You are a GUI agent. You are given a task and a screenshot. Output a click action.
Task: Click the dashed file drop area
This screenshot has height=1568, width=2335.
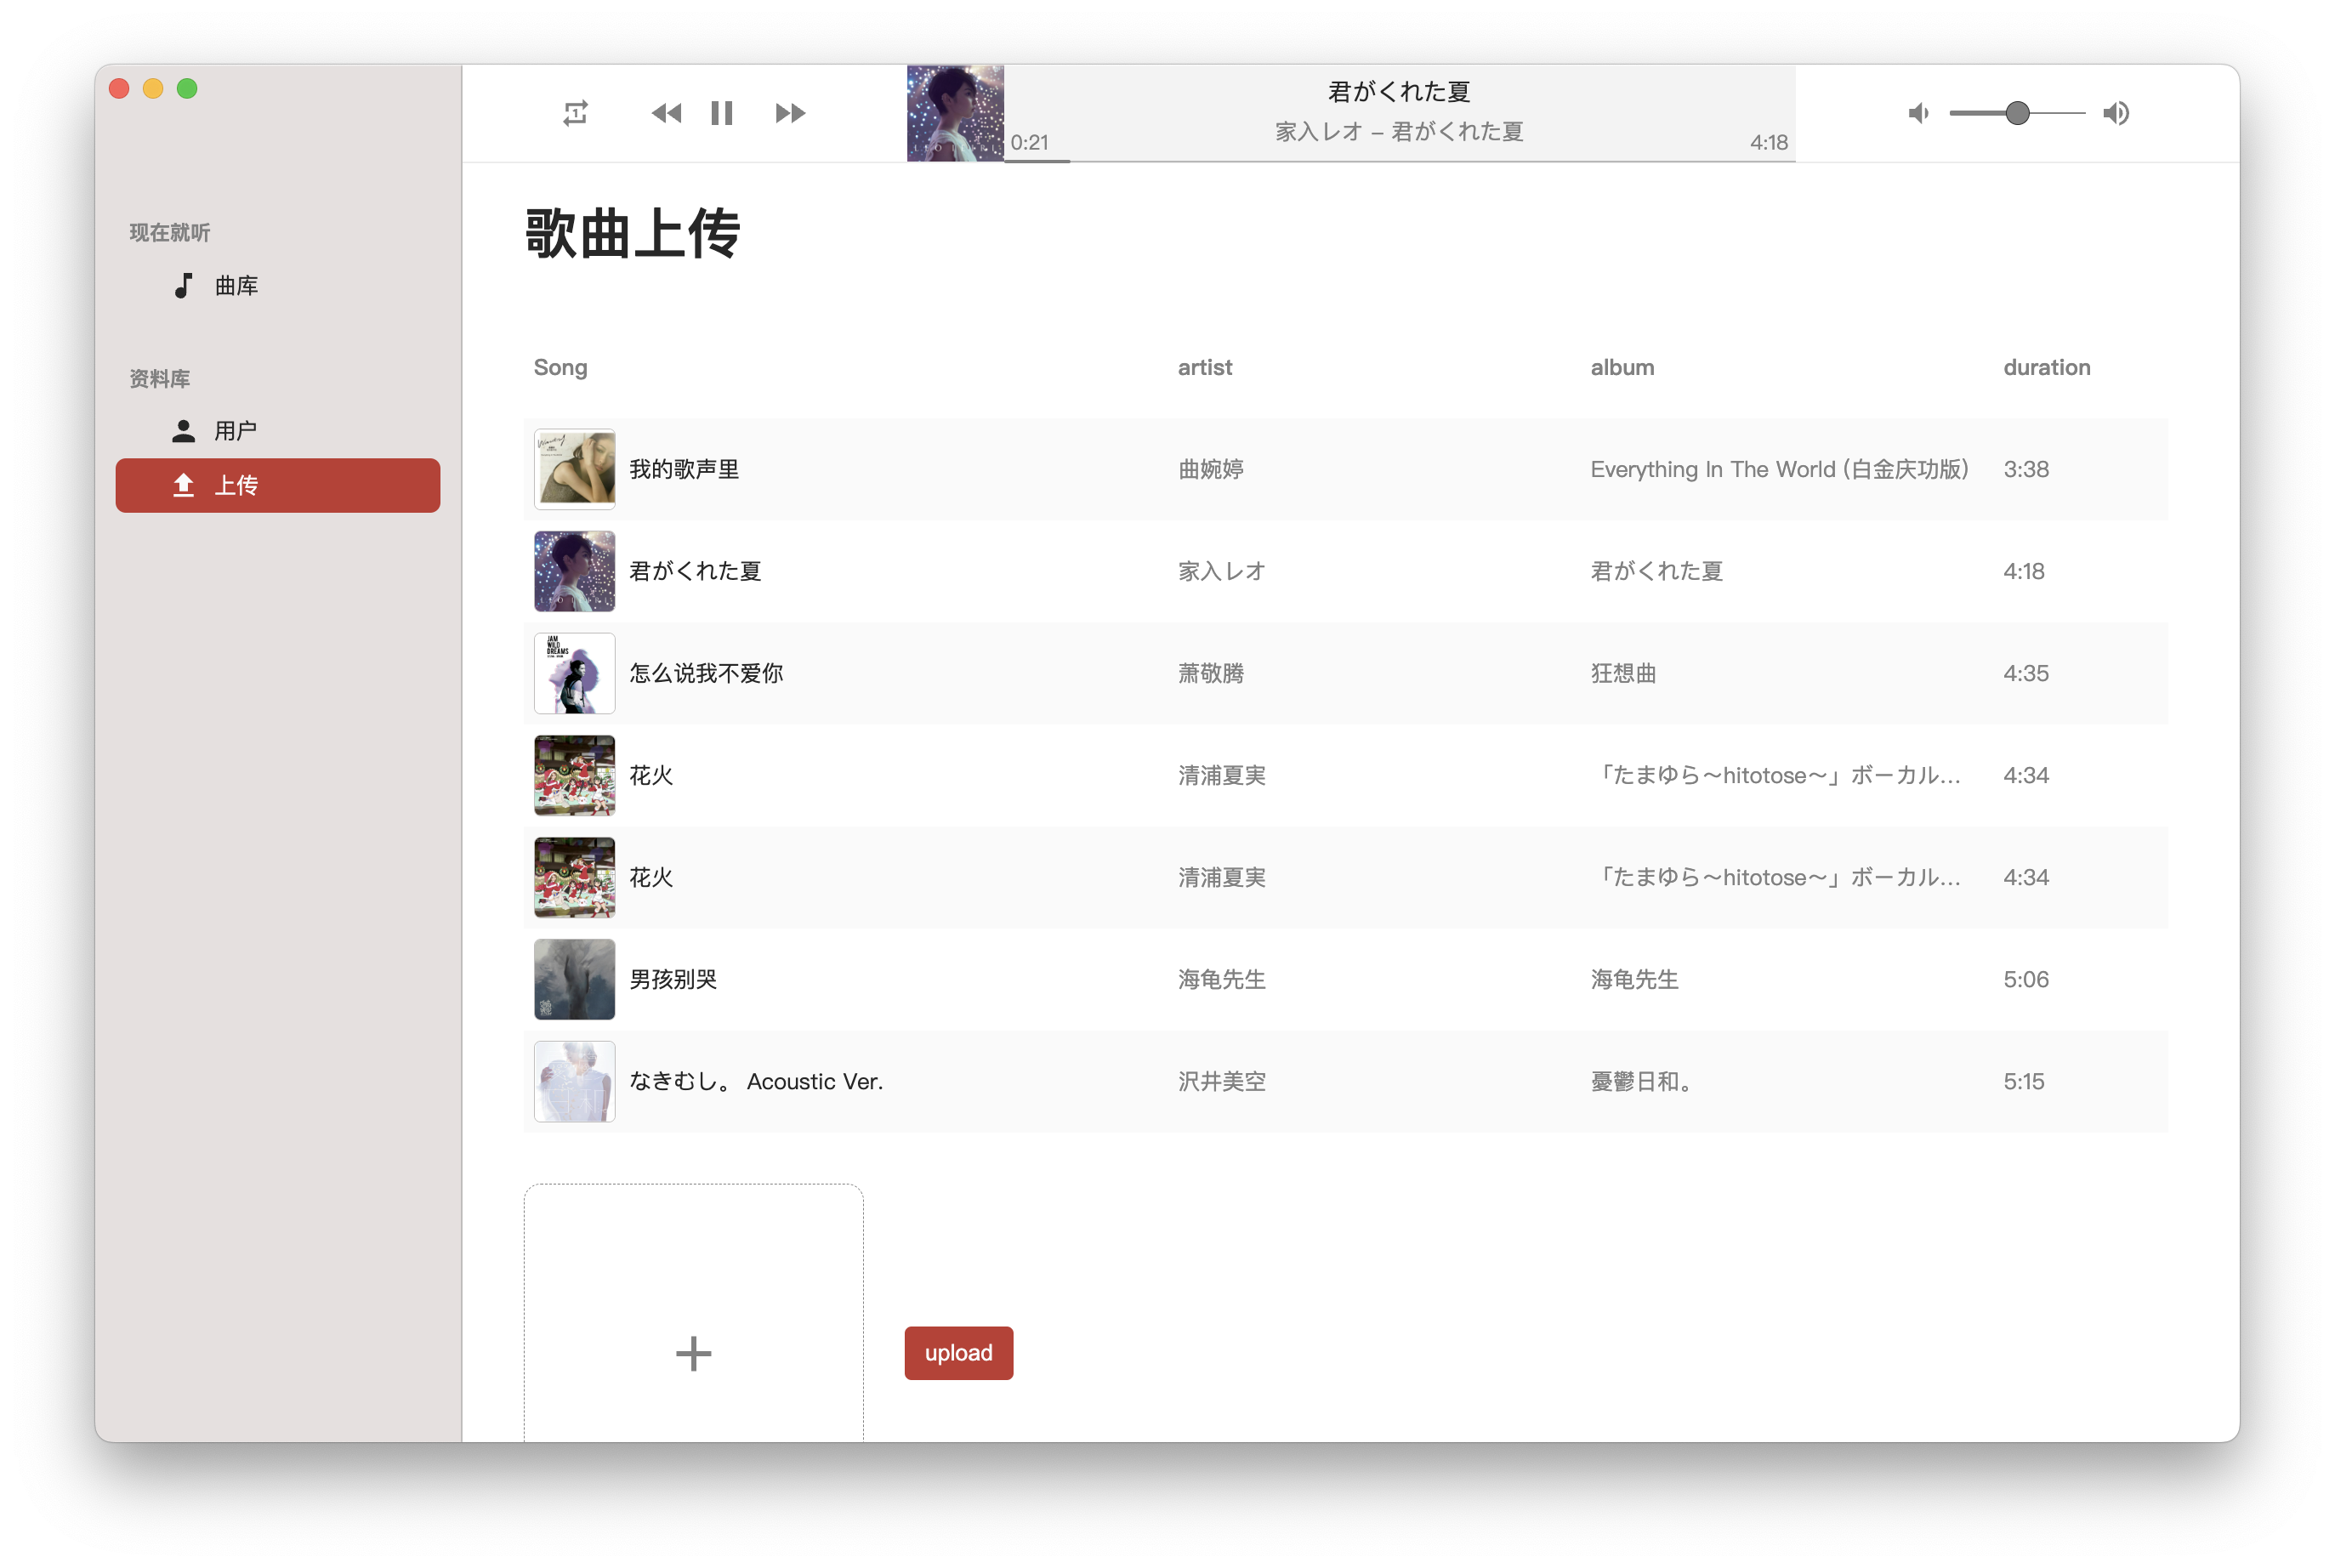click(x=693, y=1313)
